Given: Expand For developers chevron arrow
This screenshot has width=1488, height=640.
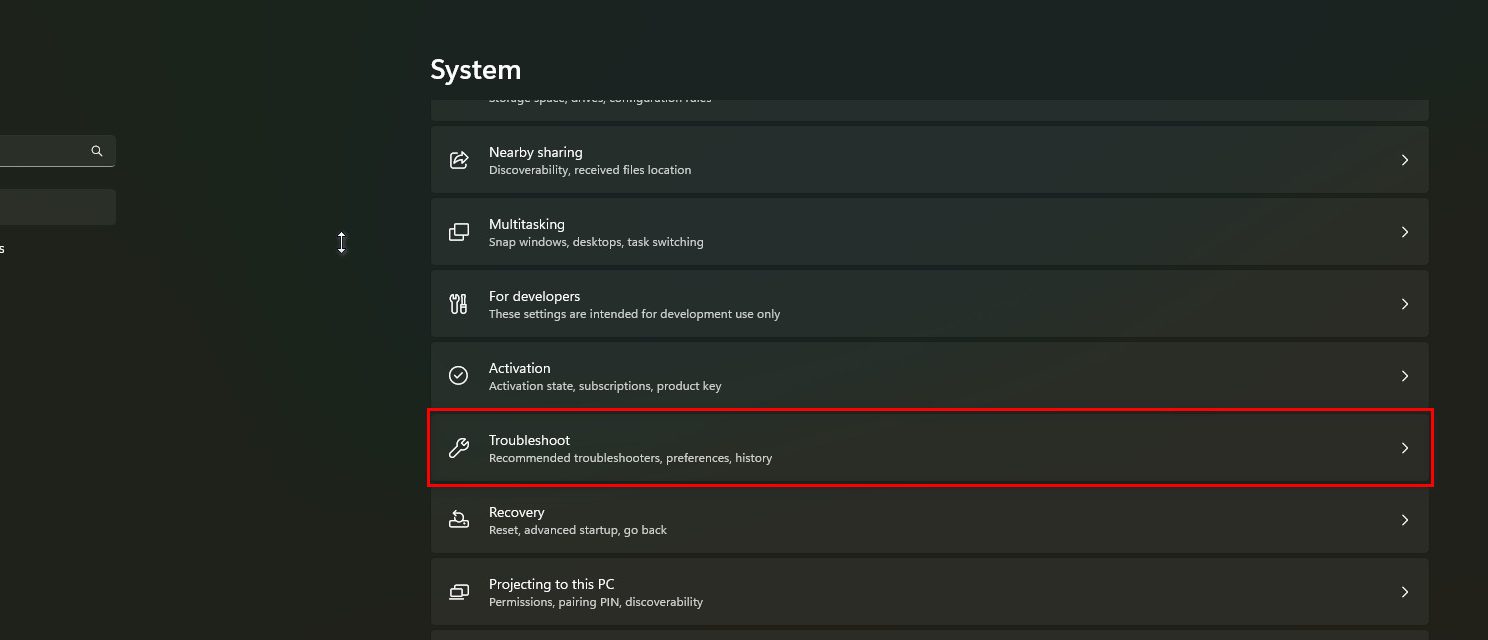Looking at the screenshot, I should (1405, 304).
